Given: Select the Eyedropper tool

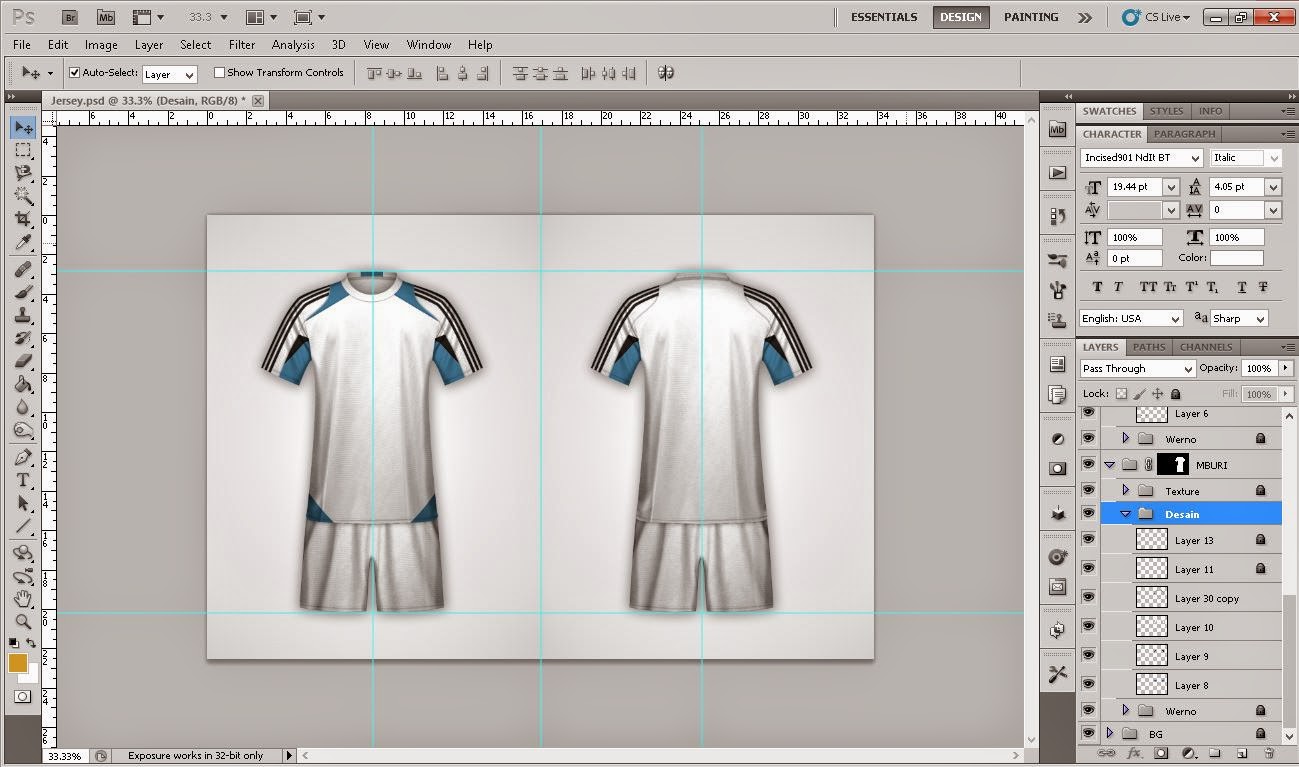Looking at the screenshot, I should [x=23, y=241].
